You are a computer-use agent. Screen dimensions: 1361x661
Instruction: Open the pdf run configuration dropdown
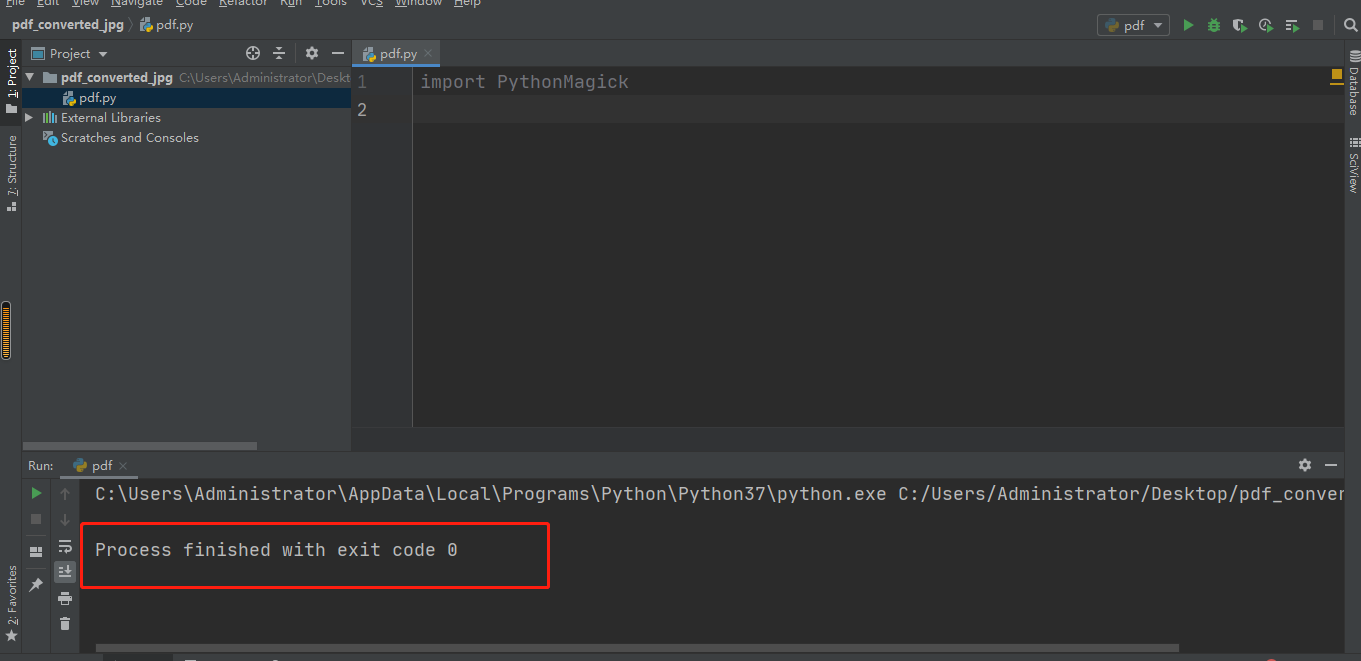coord(1133,26)
